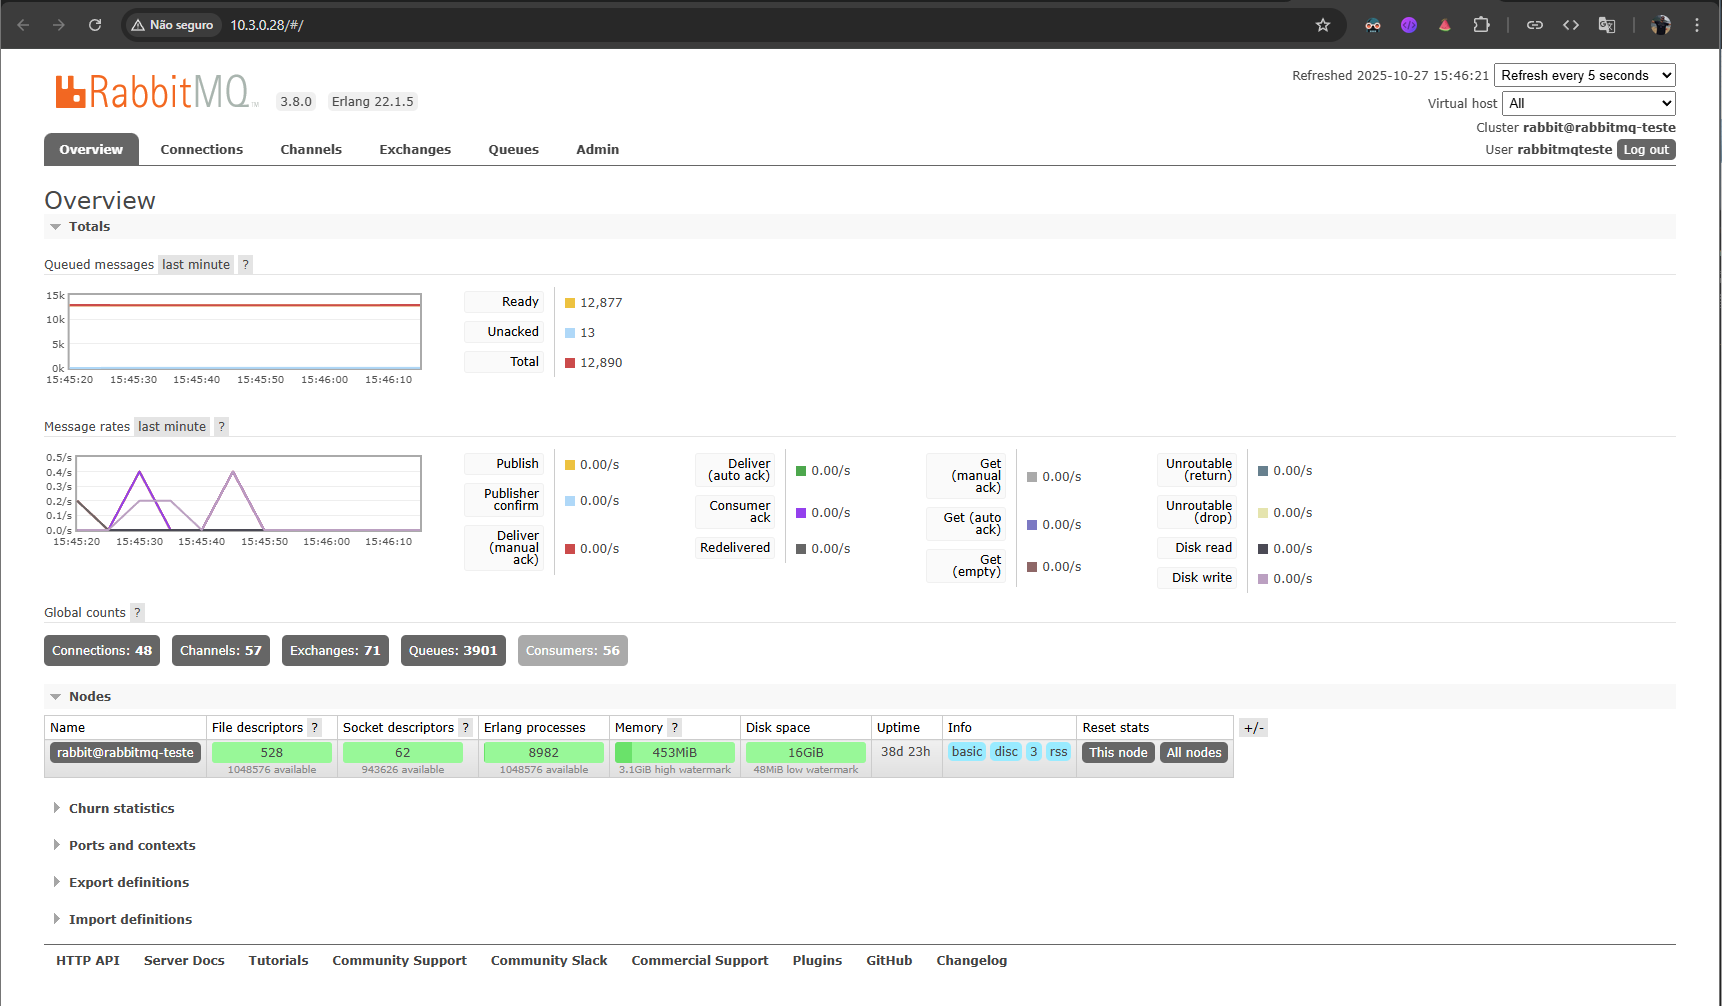Image resolution: width=1722 pixels, height=1006 pixels.
Task: Click the link chain extension icon
Action: click(1535, 25)
